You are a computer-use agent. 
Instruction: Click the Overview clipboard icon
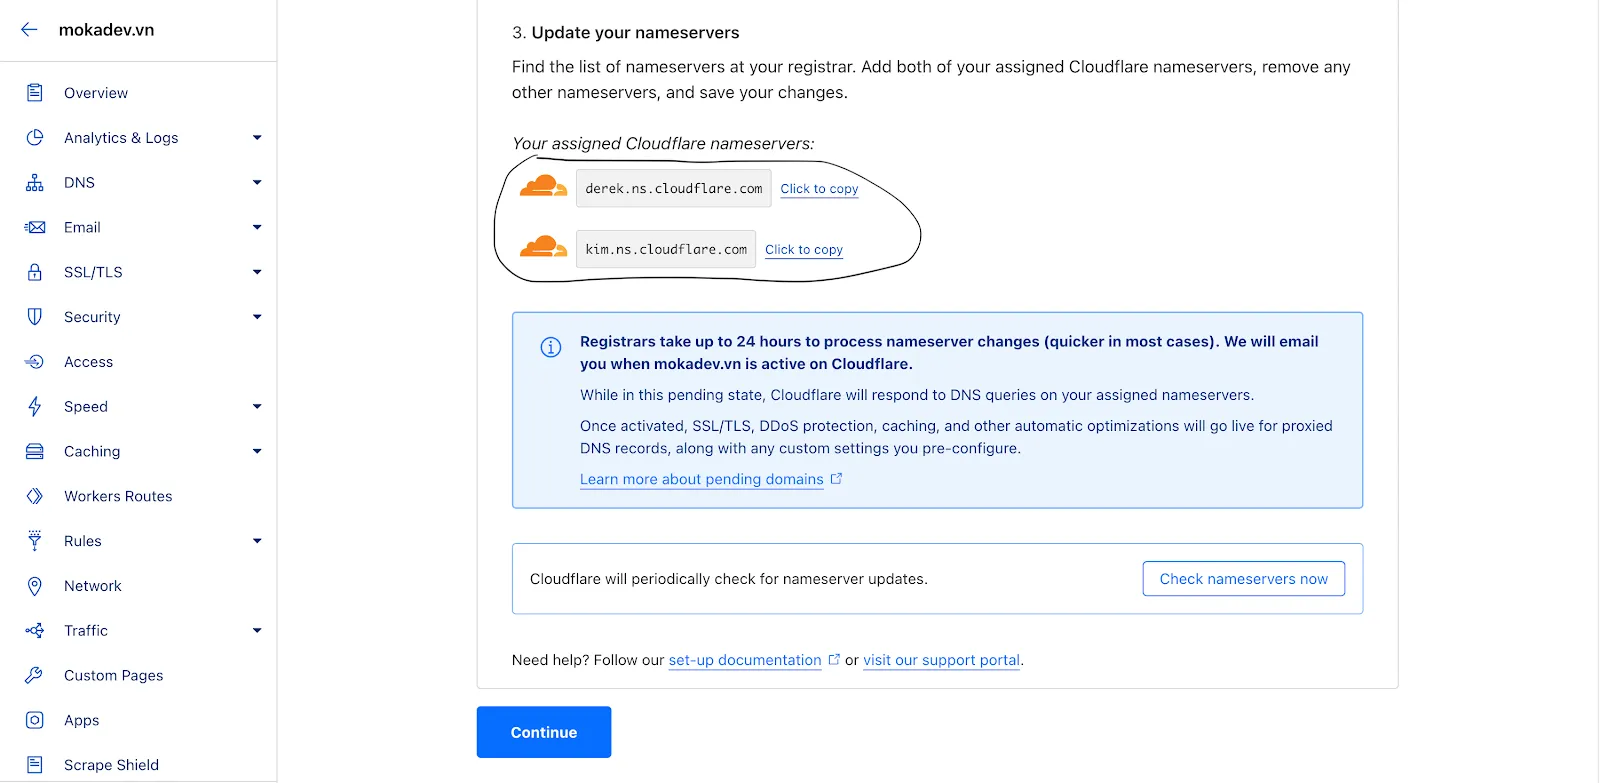click(35, 93)
